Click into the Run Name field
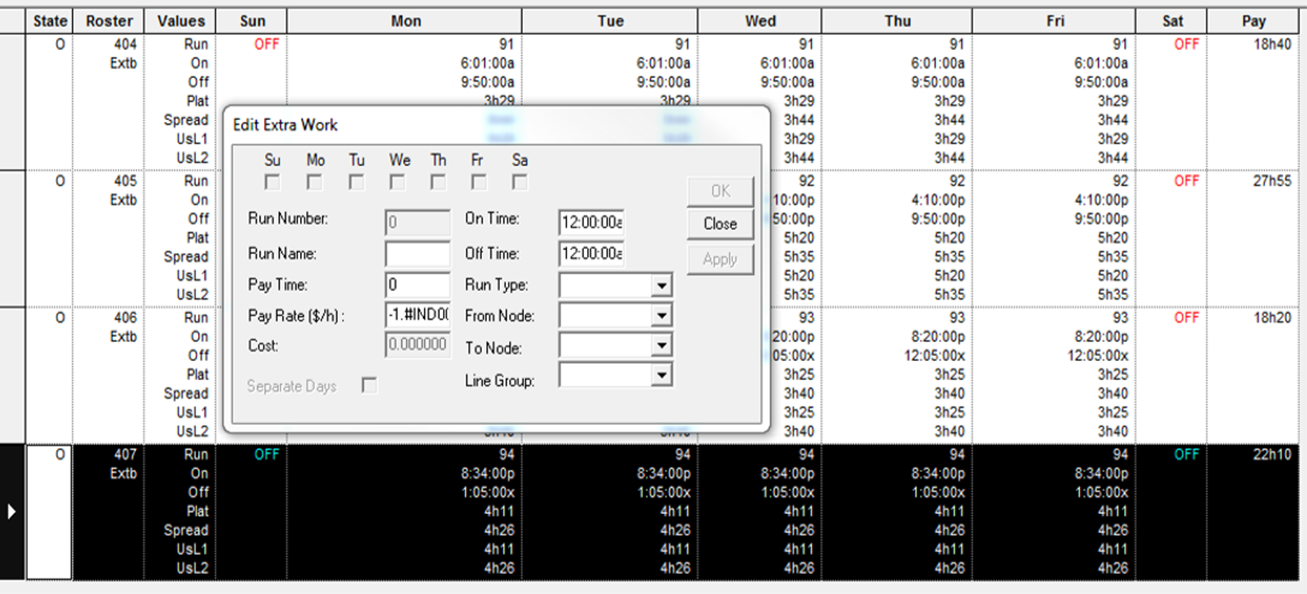1307x594 pixels. [x=417, y=254]
